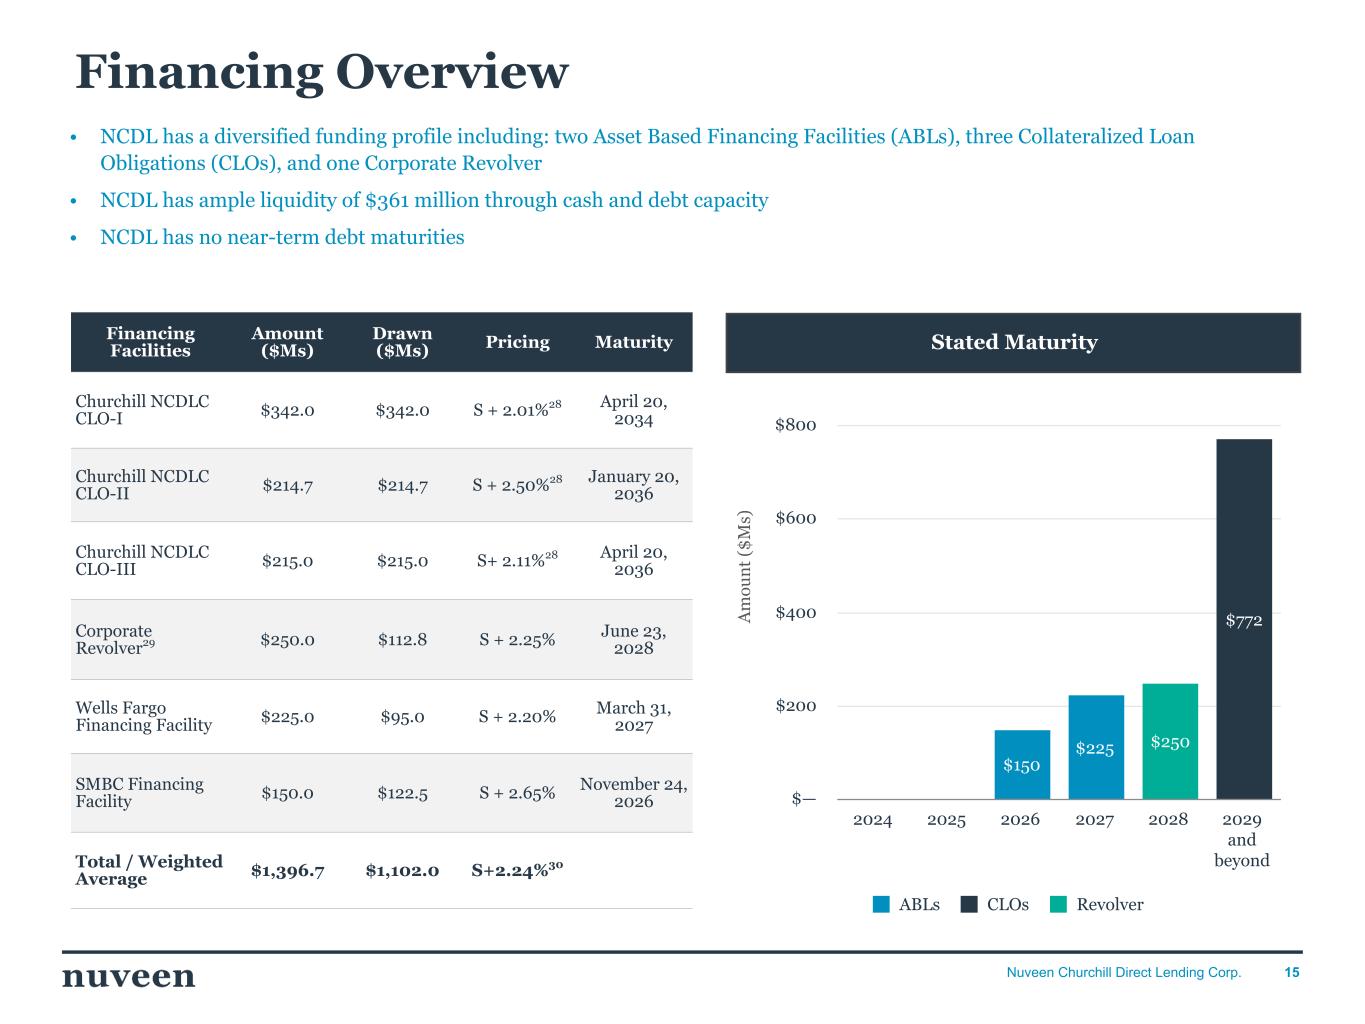Screen dimensions: 1365x1024
Task: Click the Financing Facilities column header
Action: pyautogui.click(x=150, y=342)
